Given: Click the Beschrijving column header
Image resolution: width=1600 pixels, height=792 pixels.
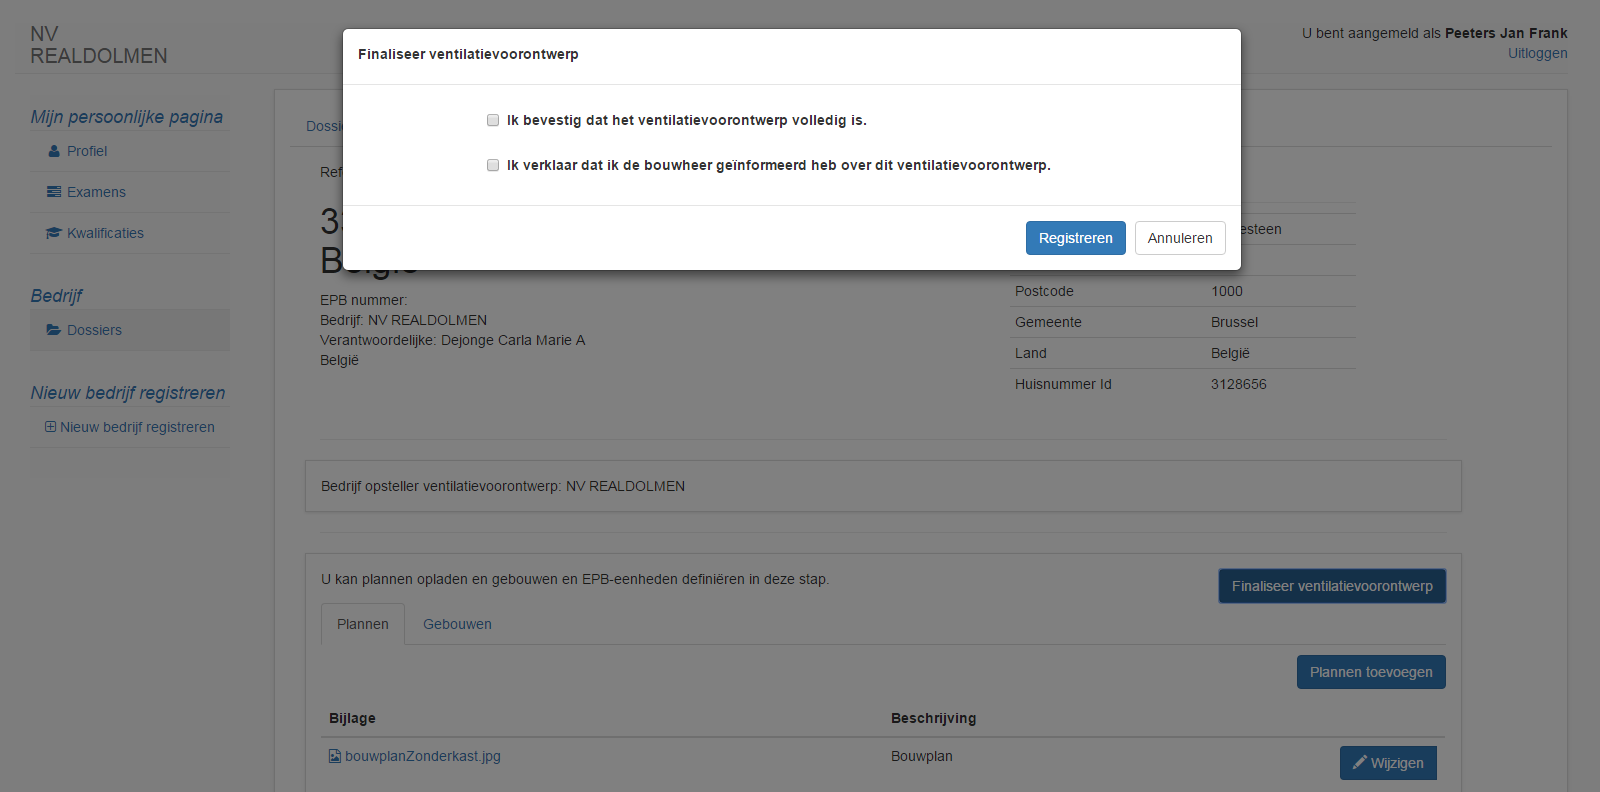Looking at the screenshot, I should click(x=933, y=718).
